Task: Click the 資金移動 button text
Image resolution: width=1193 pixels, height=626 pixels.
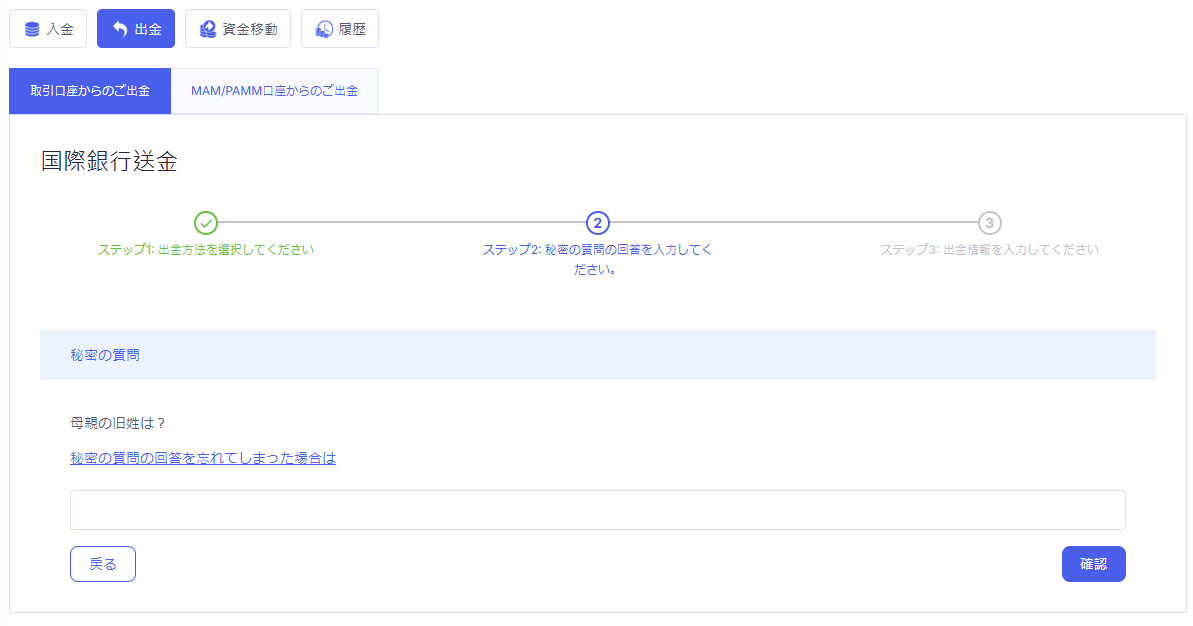Action: (250, 29)
